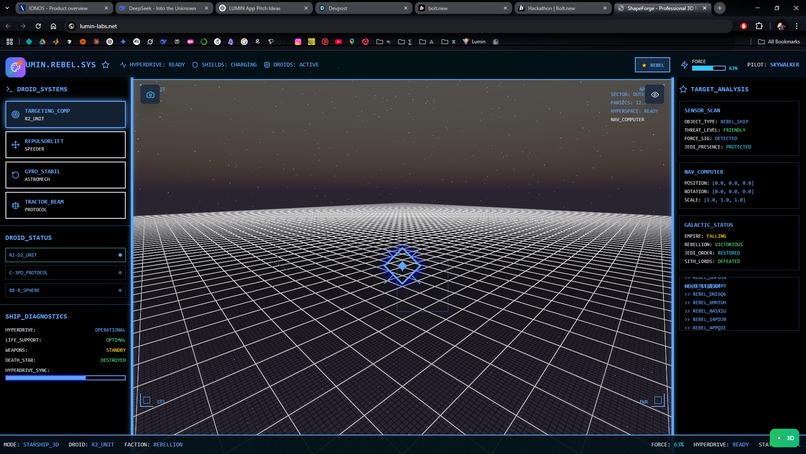This screenshot has width=806, height=454.
Task: Click MODE: STARSHIP_3D in status bar
Action: click(31, 444)
